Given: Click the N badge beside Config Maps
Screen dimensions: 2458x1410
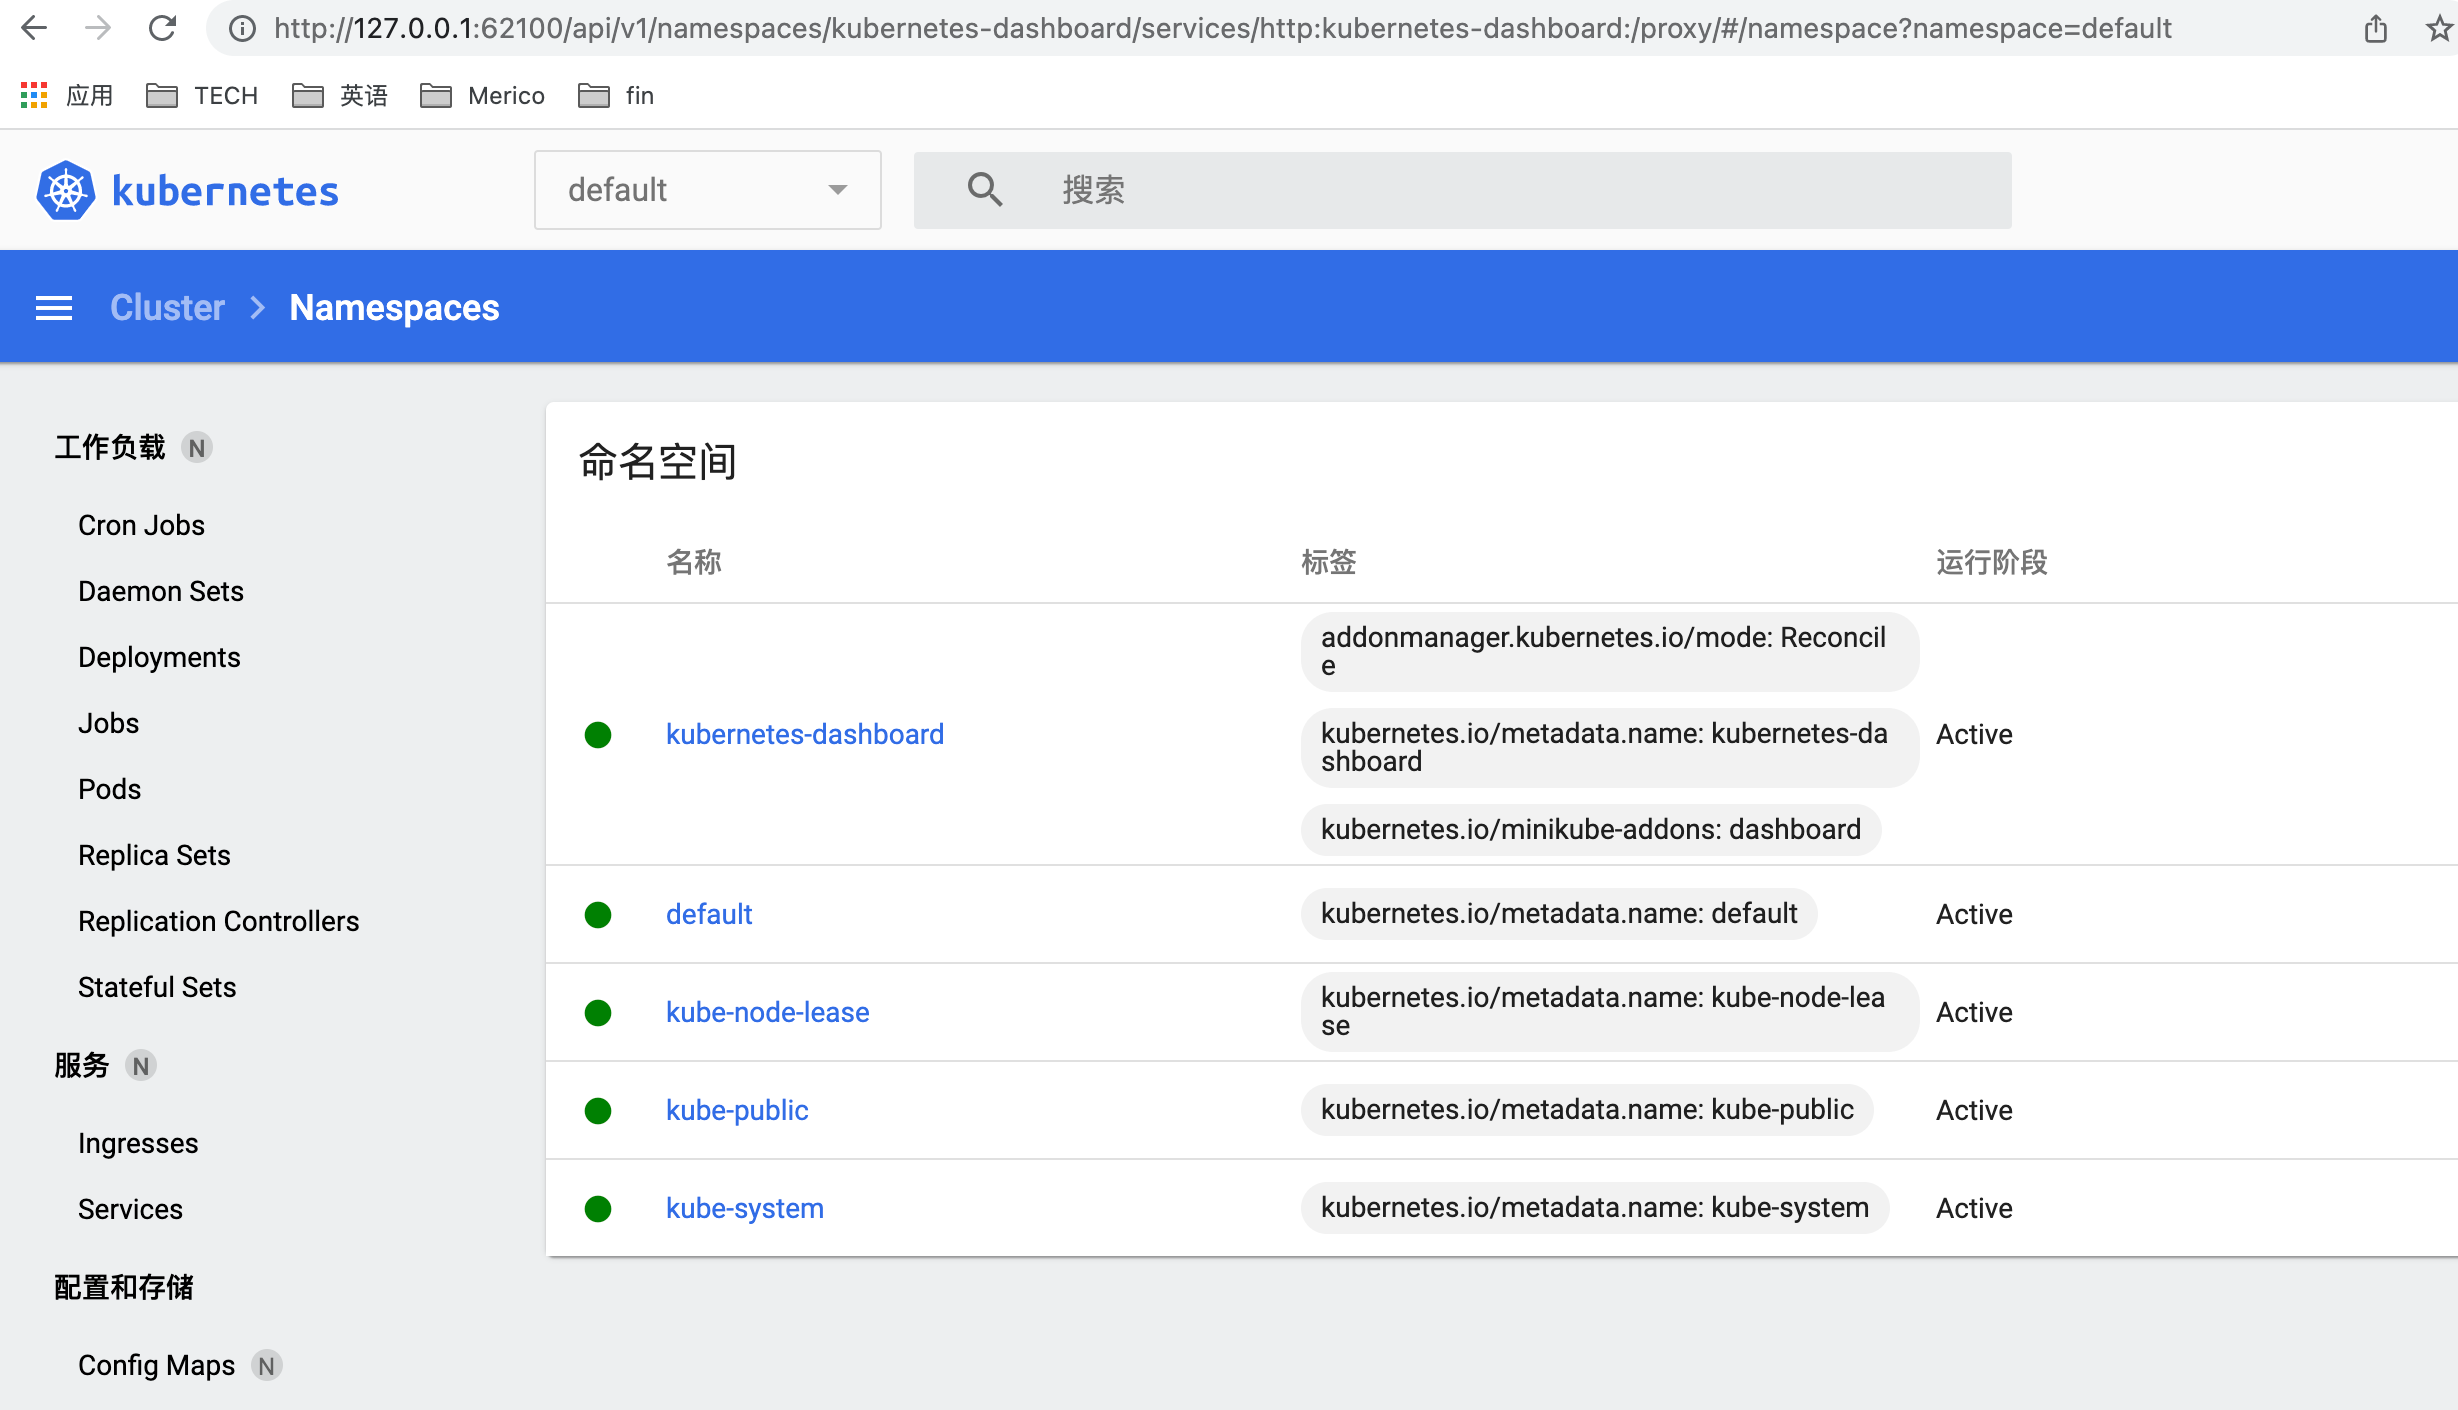Looking at the screenshot, I should (266, 1365).
